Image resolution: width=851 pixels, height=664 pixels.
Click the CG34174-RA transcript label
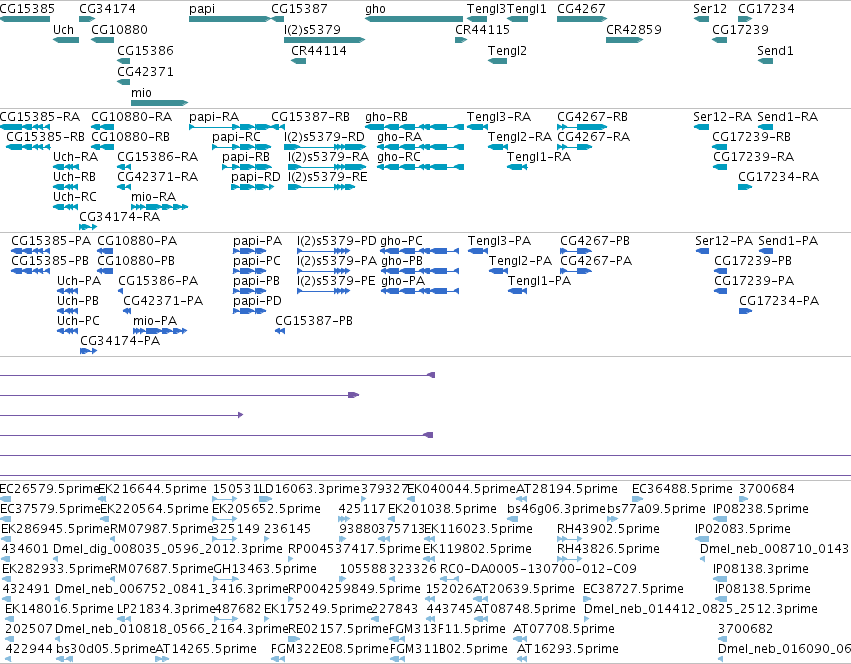click(x=120, y=217)
